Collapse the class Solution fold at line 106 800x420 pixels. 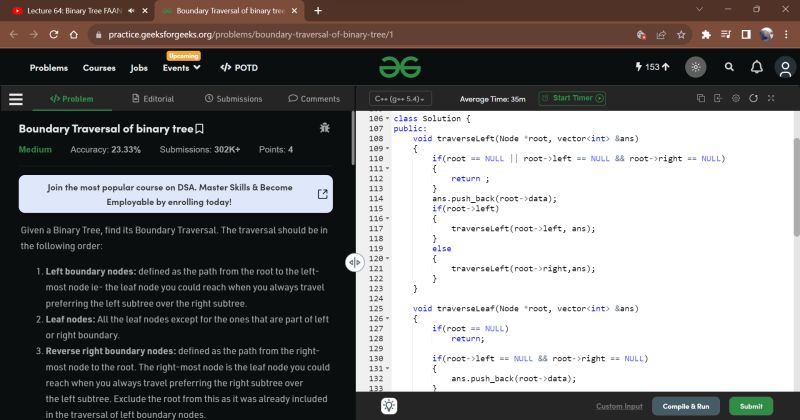point(388,118)
